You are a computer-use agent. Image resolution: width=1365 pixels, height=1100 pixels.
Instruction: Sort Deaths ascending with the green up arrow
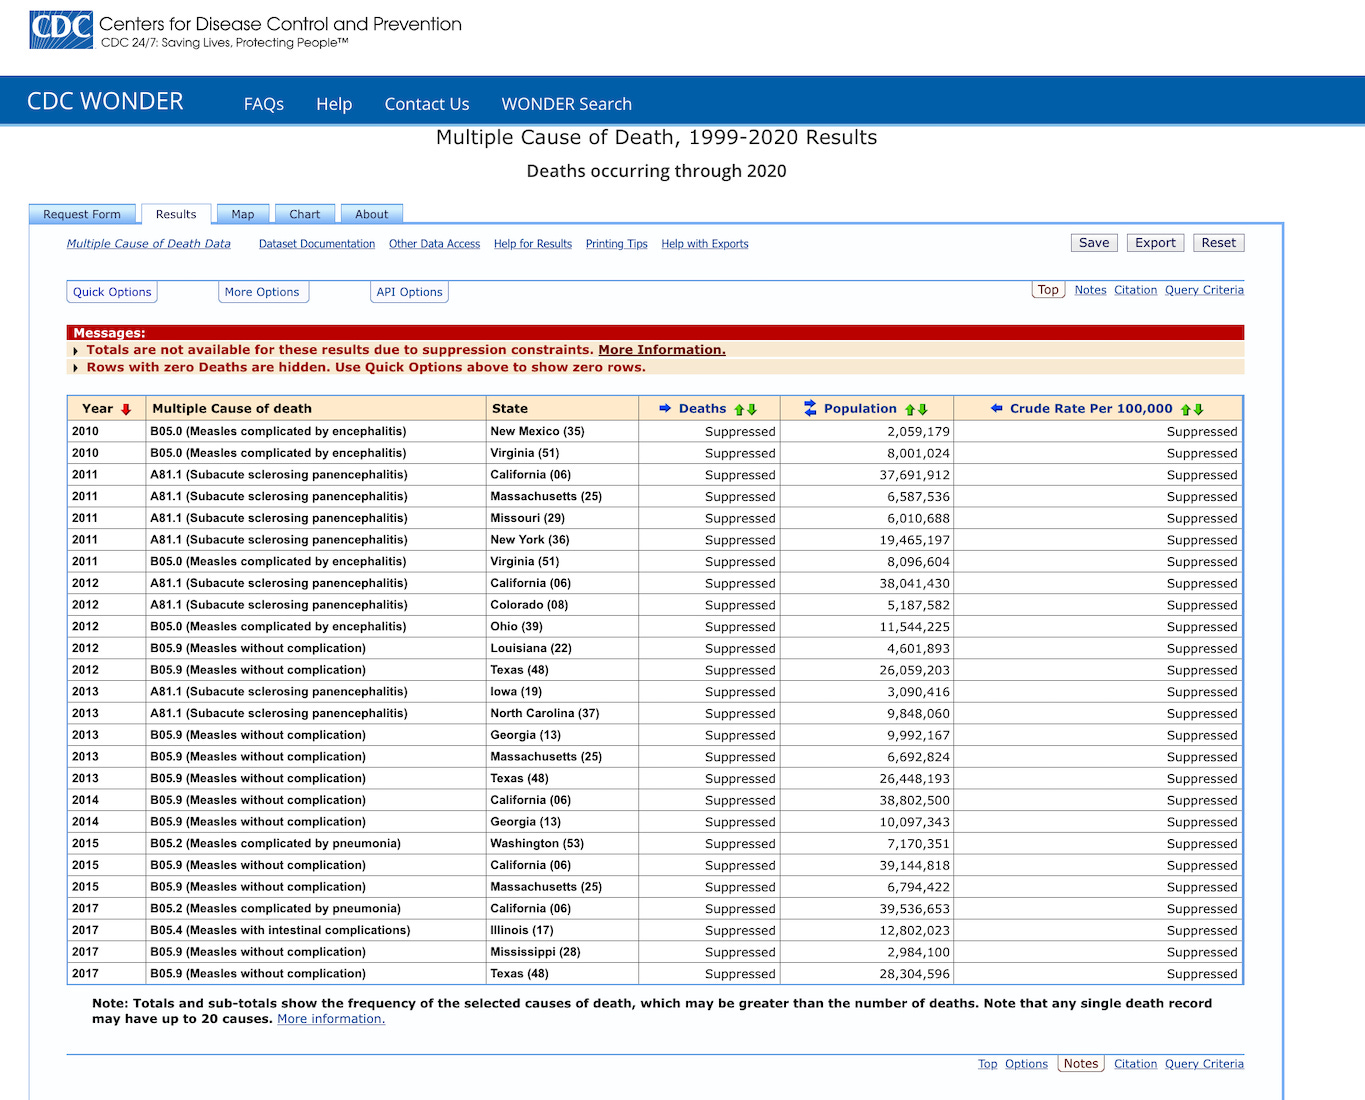[740, 409]
